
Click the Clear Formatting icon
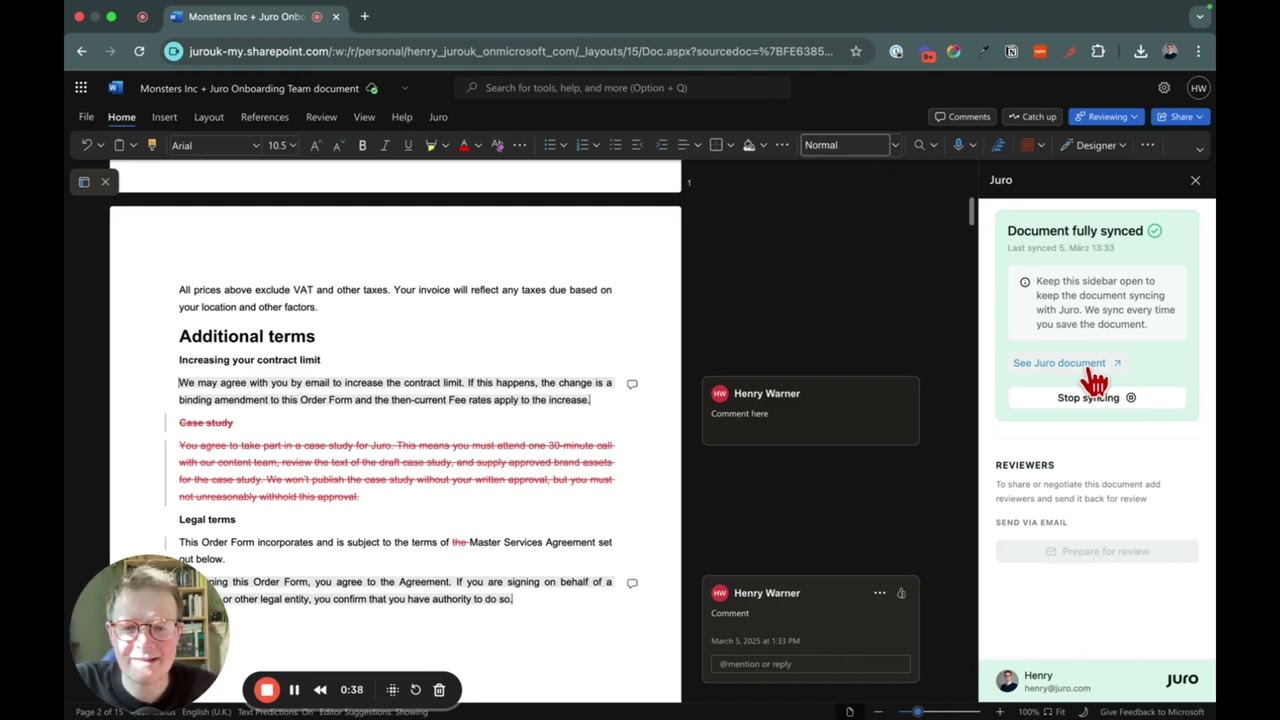click(497, 145)
